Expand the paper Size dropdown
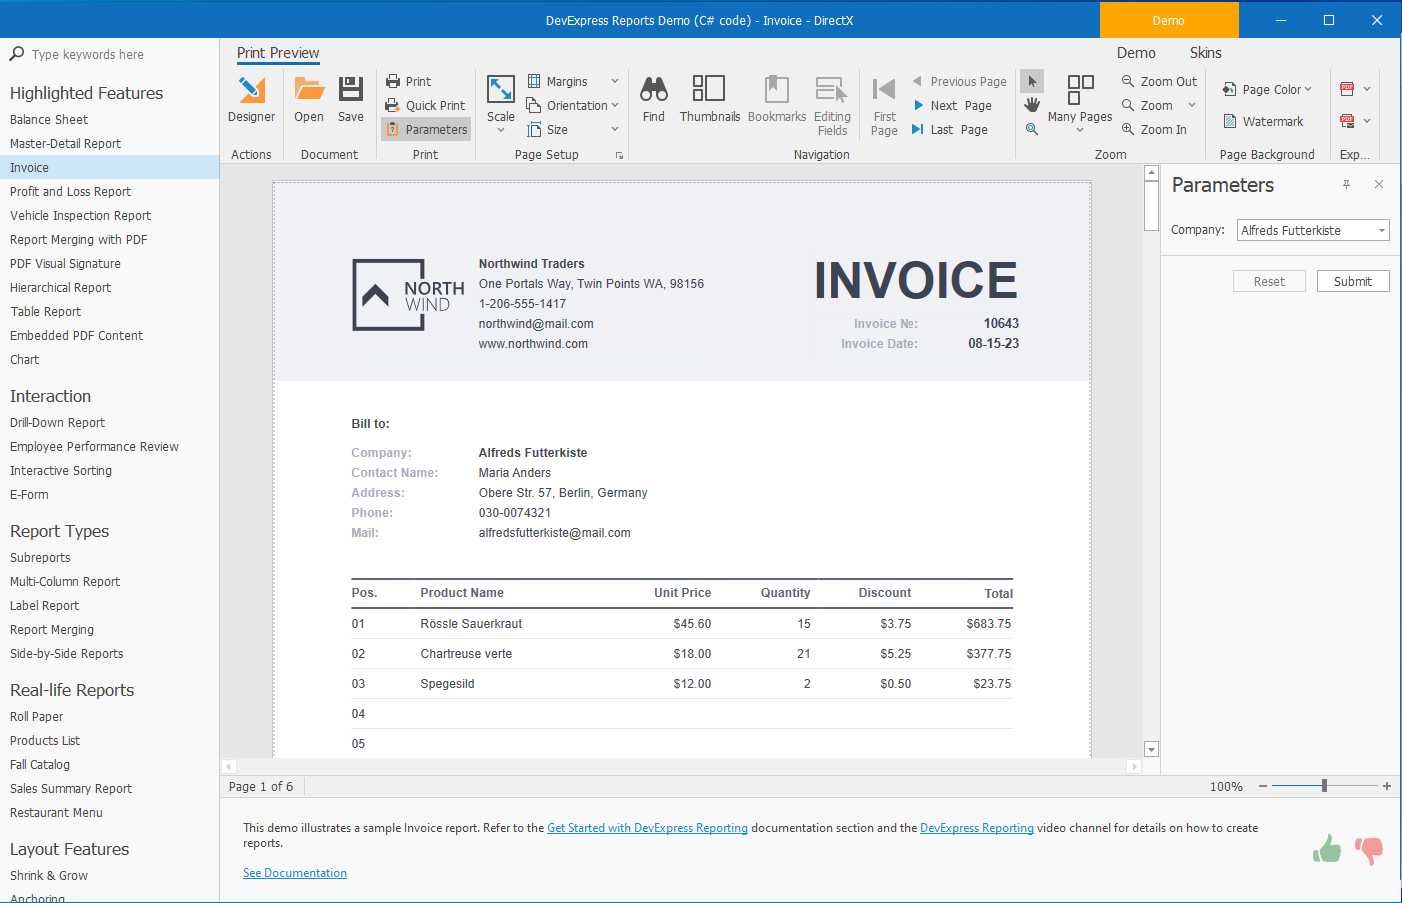The width and height of the screenshot is (1402, 903). 615,129
